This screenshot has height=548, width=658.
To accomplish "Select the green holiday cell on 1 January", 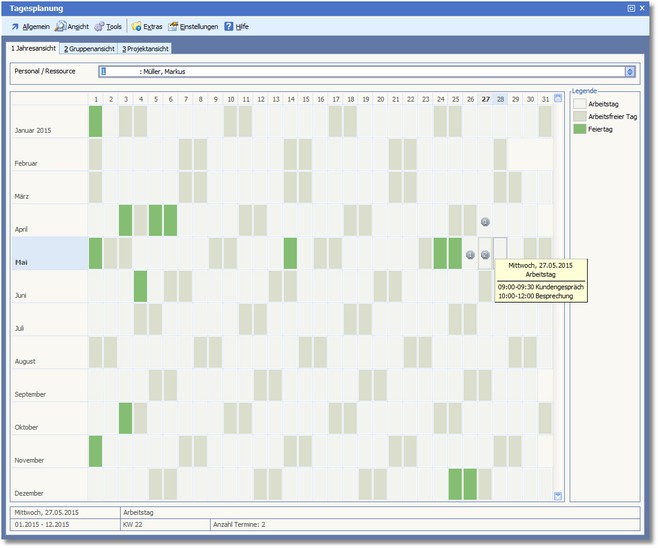I will click(95, 121).
